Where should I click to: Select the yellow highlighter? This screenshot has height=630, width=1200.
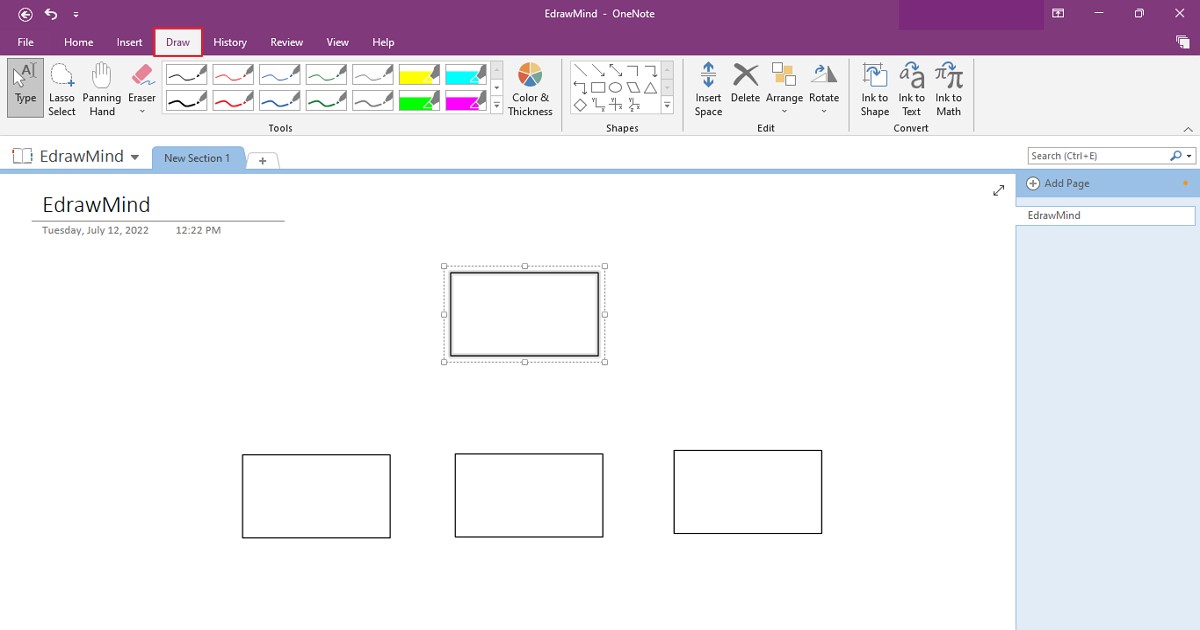[420, 75]
